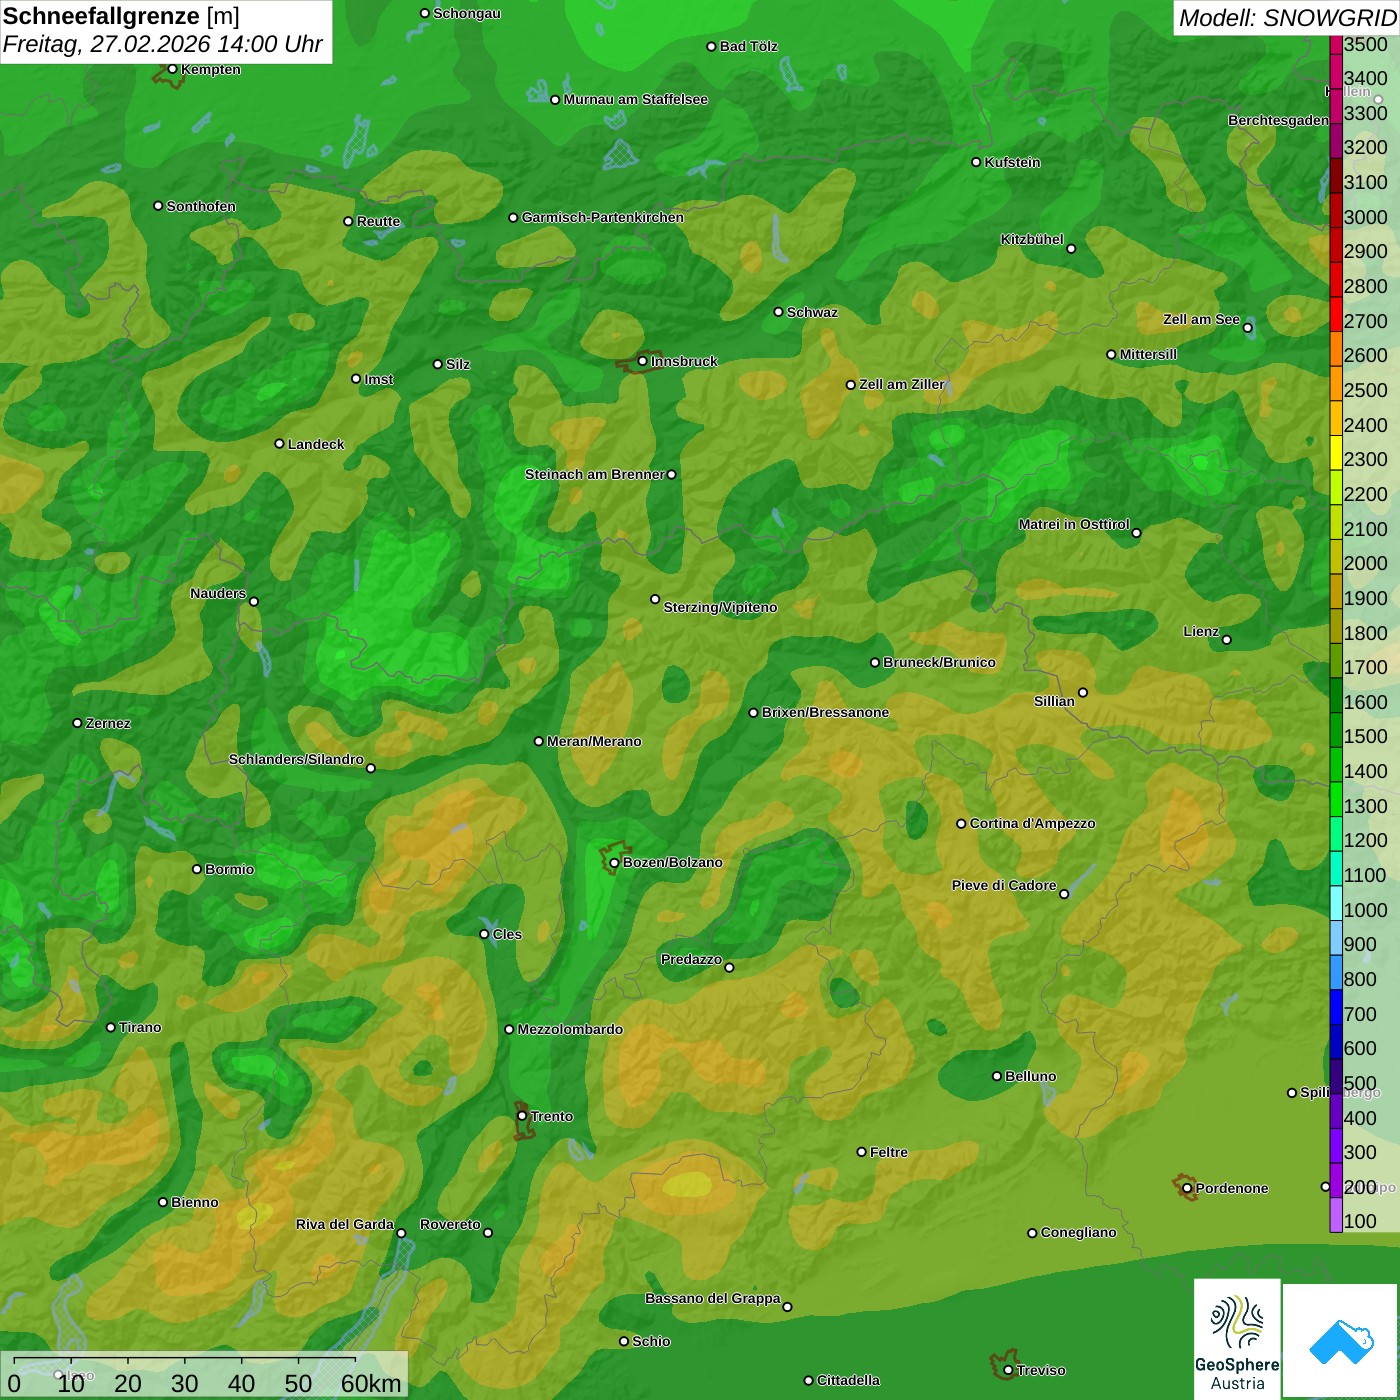This screenshot has height=1400, width=1400.
Task: Click the Kitzbühel city label
Action: [1032, 239]
